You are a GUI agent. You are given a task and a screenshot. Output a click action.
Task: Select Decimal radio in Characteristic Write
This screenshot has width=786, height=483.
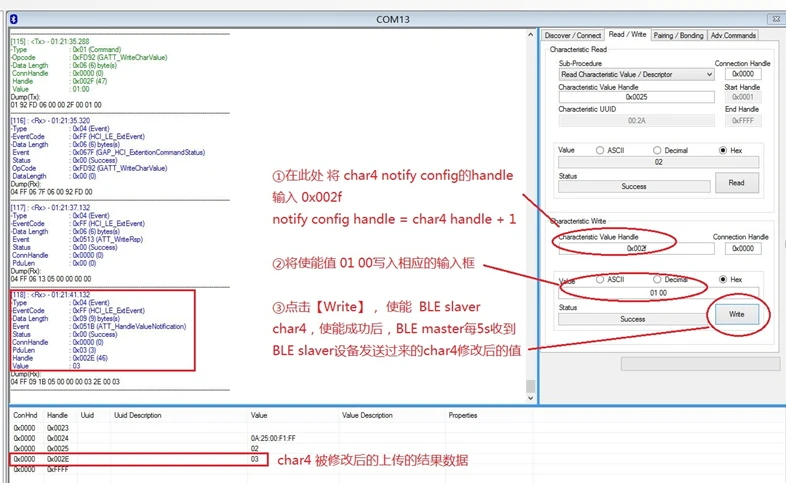click(657, 280)
